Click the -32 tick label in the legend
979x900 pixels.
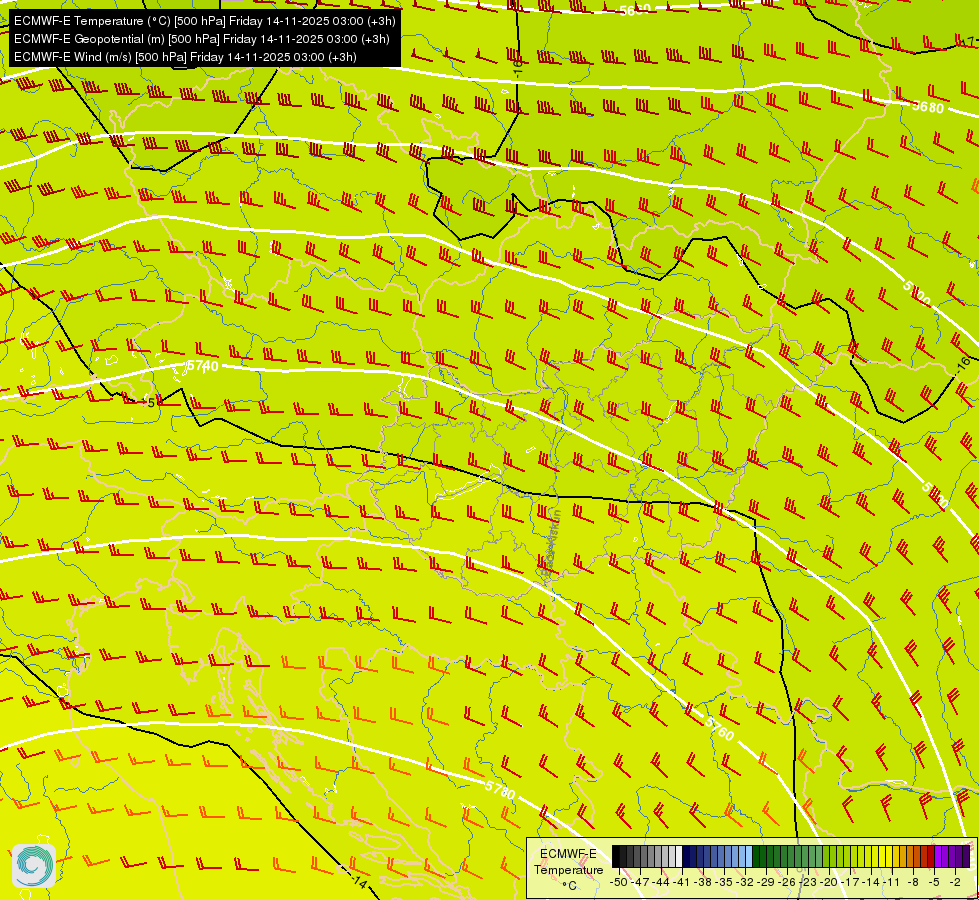click(745, 883)
